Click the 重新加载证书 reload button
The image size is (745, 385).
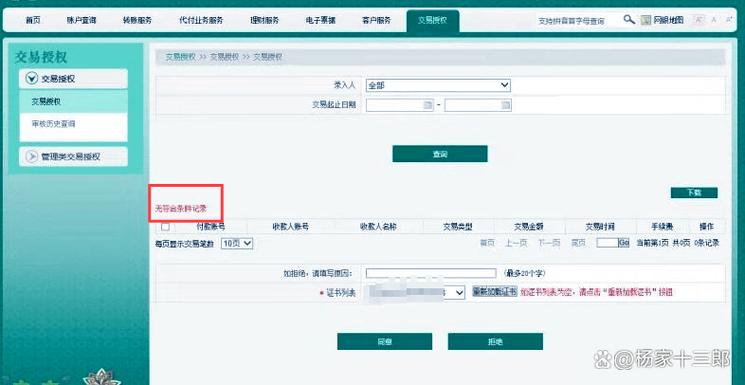(x=494, y=292)
